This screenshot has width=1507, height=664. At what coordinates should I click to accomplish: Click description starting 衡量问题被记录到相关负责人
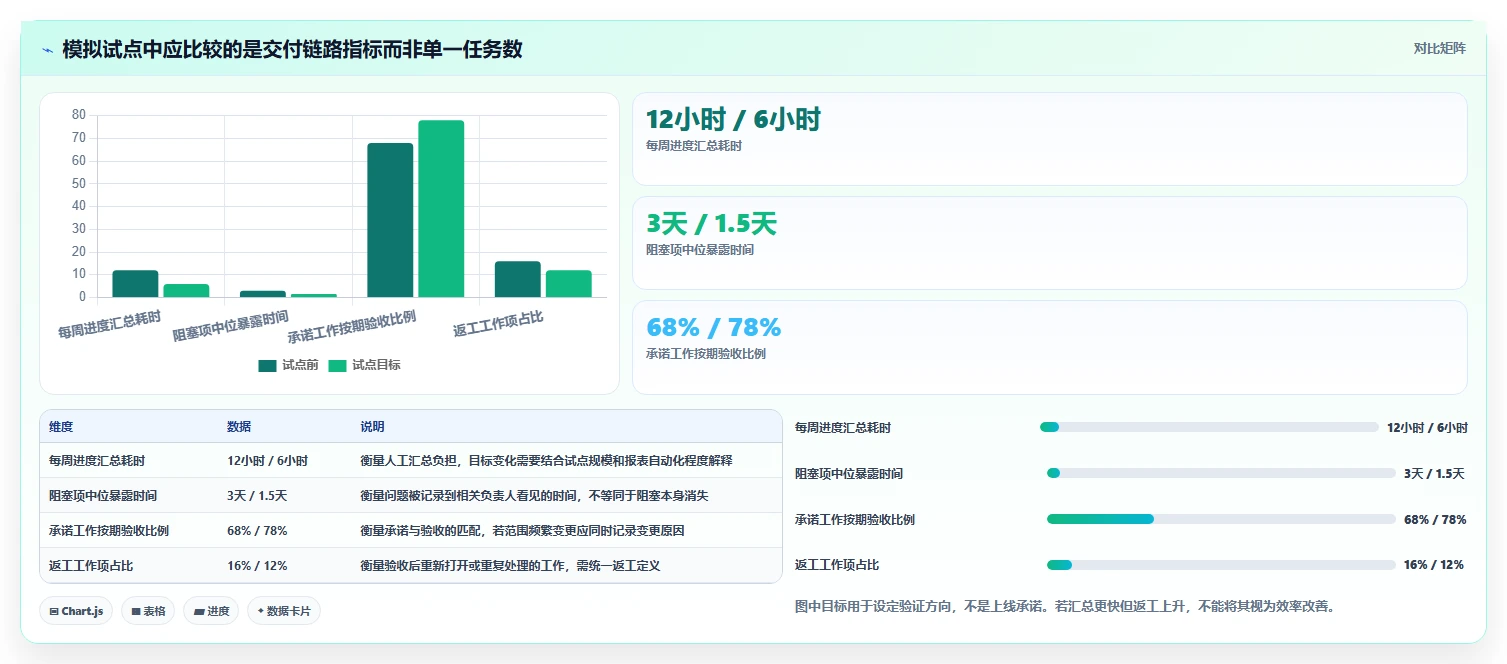[x=534, y=496]
